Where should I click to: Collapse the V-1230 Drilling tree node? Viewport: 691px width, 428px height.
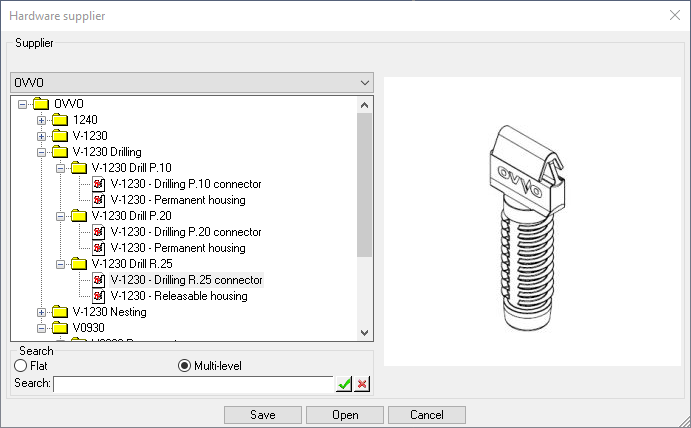41,152
